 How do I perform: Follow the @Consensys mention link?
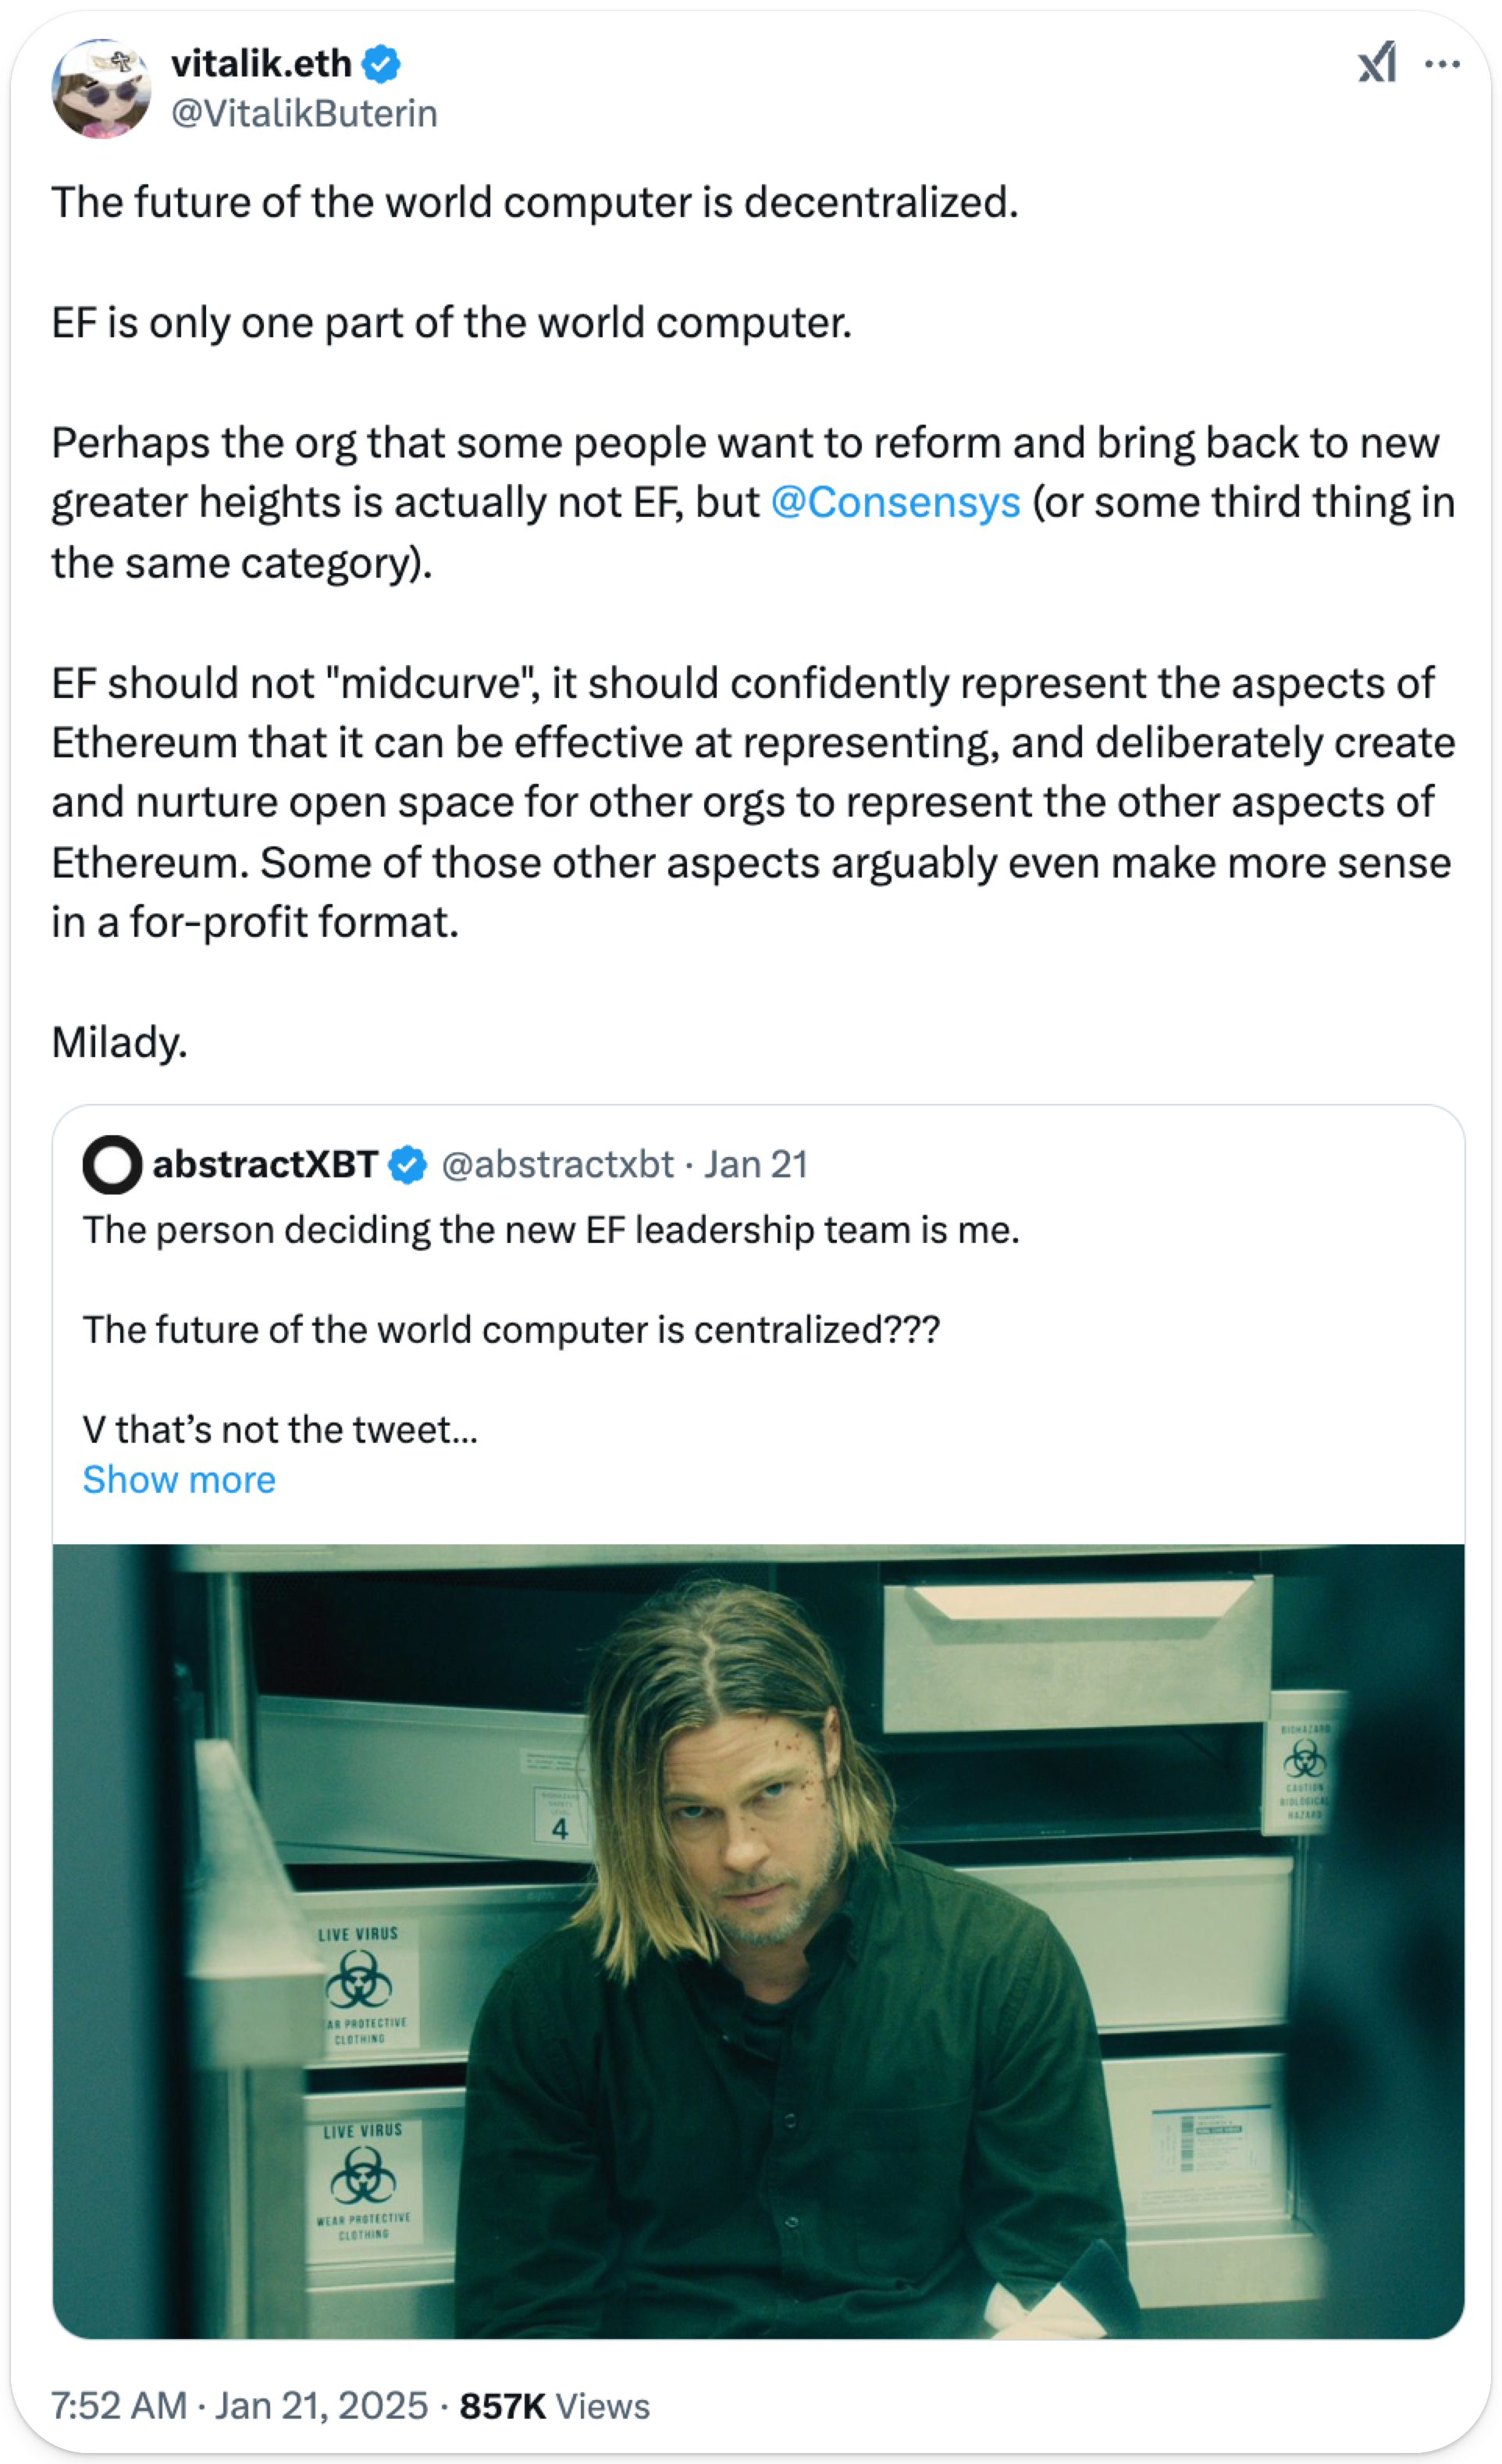tap(895, 502)
